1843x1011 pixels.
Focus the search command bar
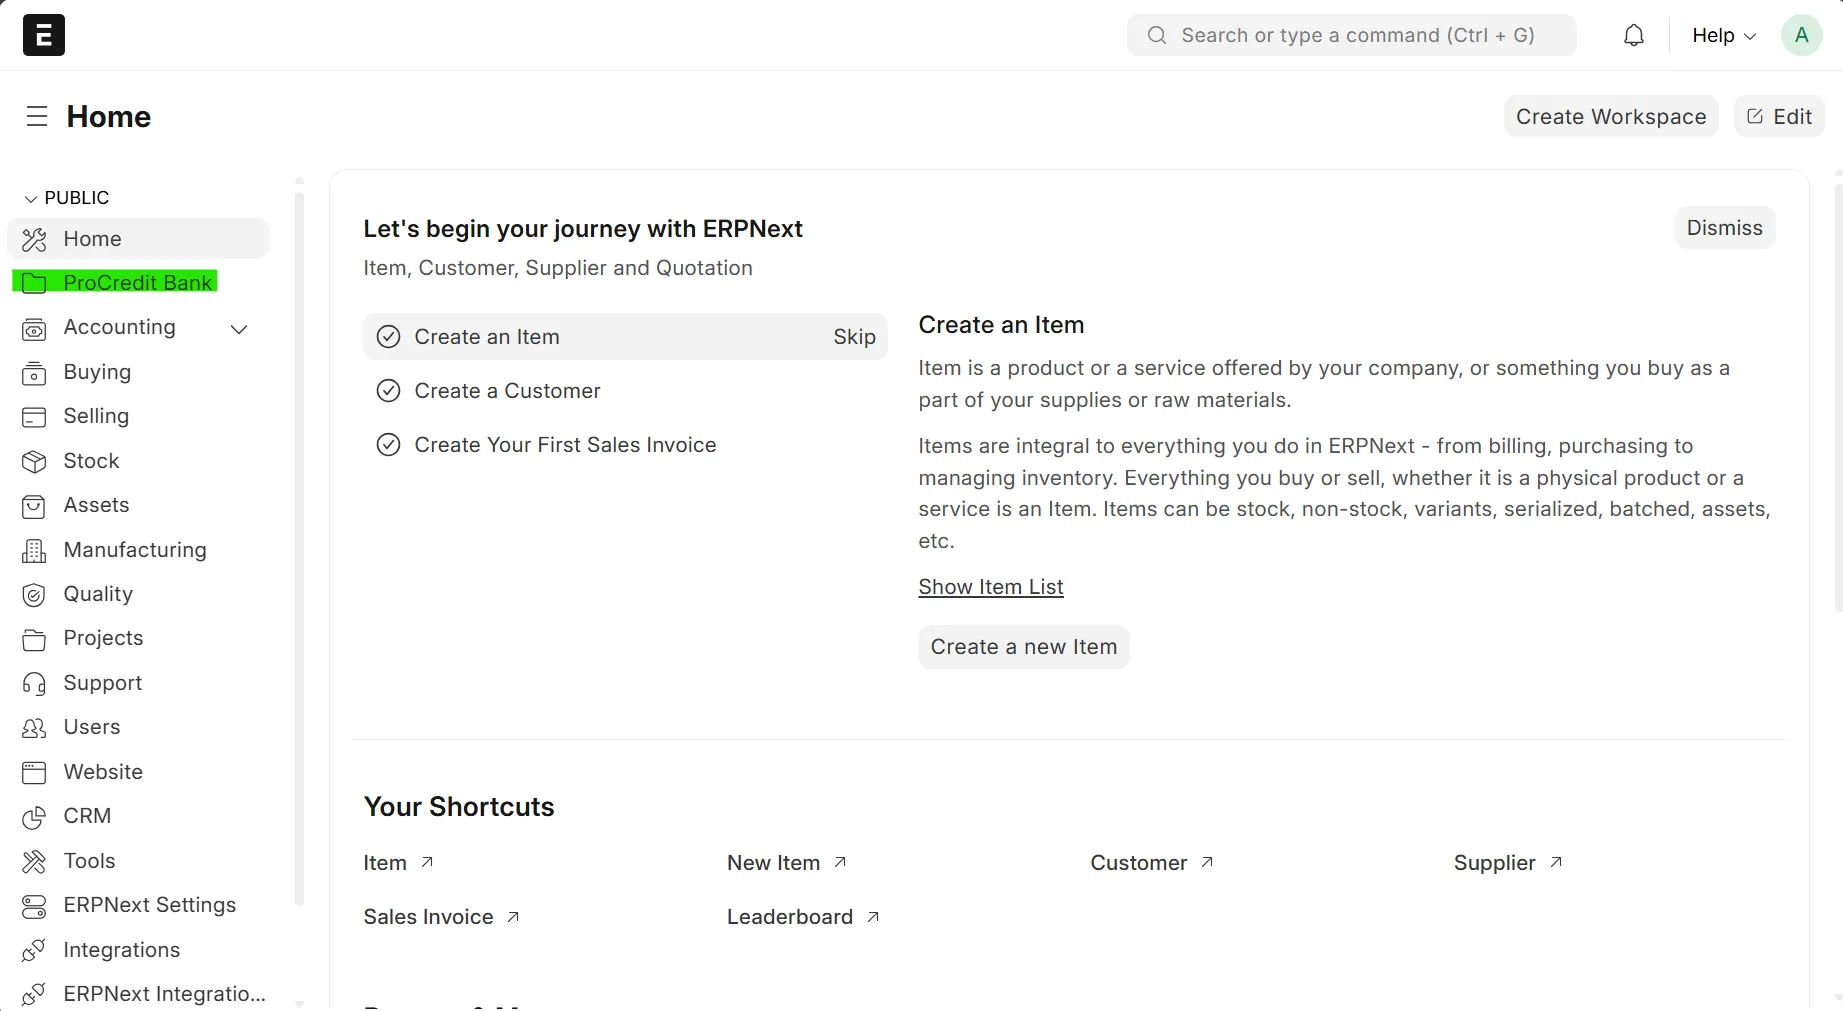point(1352,35)
